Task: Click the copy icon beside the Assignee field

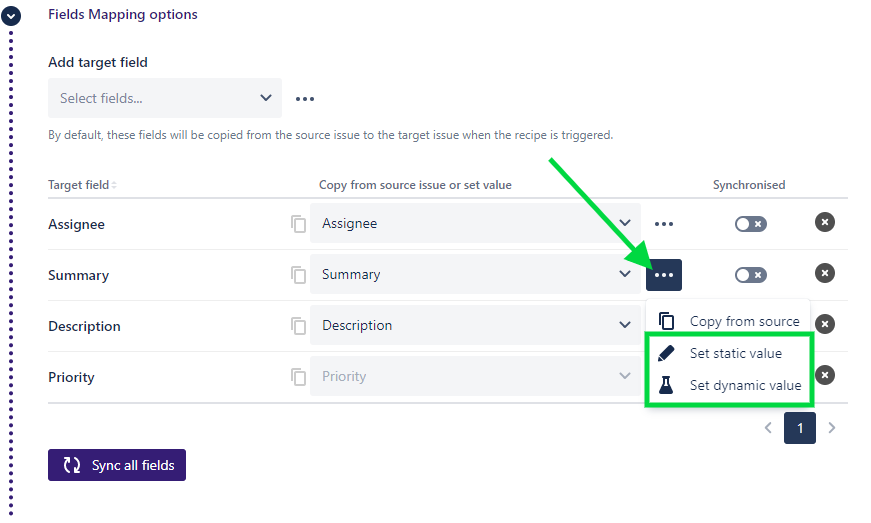Action: [298, 224]
